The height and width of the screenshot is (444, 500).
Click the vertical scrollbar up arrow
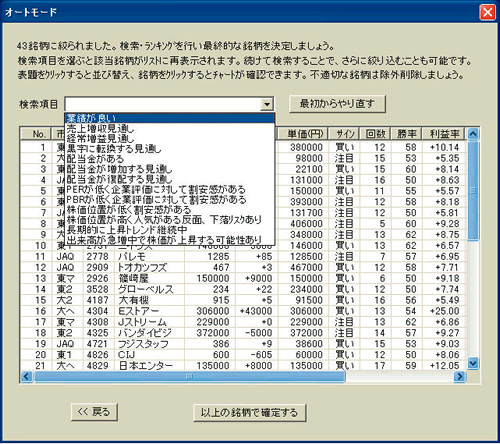click(x=473, y=134)
